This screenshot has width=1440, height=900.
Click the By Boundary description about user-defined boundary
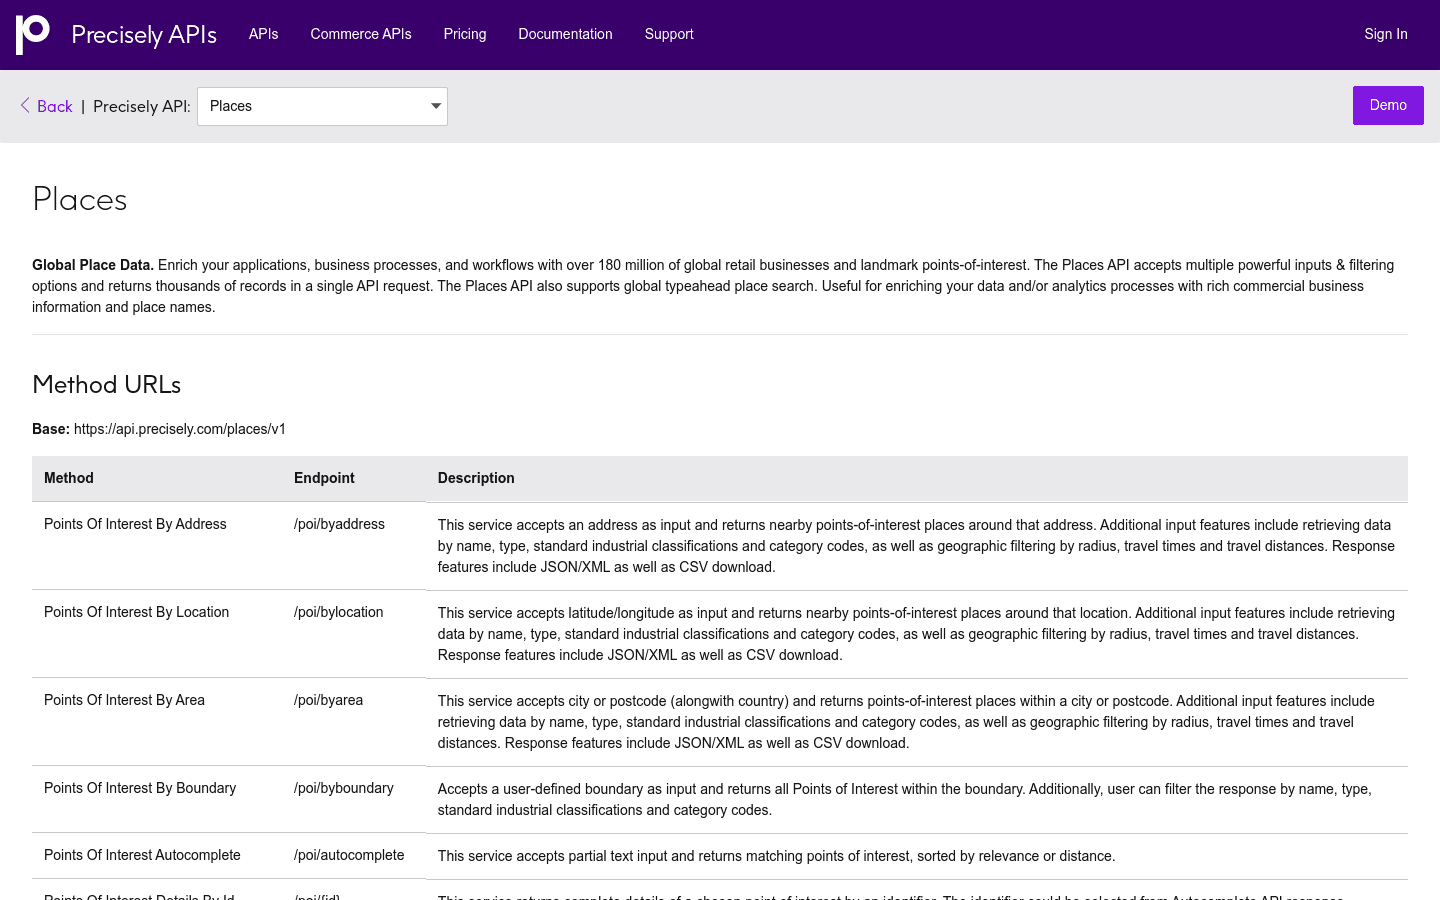[905, 799]
